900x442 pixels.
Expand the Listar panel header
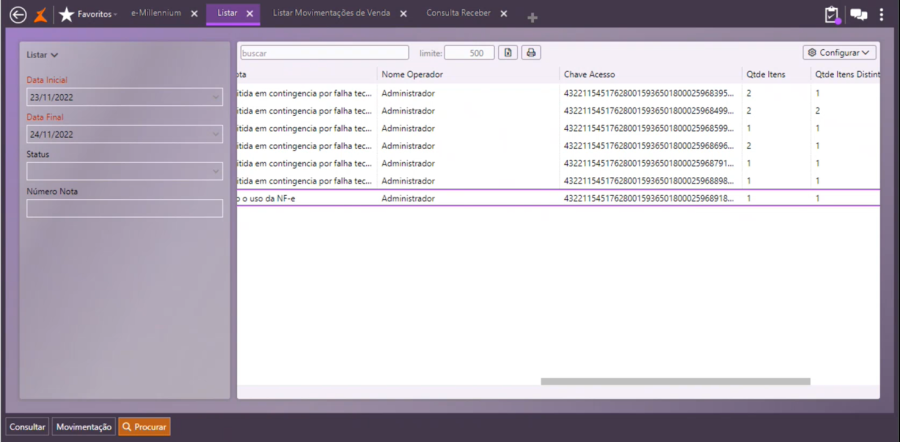[43, 55]
